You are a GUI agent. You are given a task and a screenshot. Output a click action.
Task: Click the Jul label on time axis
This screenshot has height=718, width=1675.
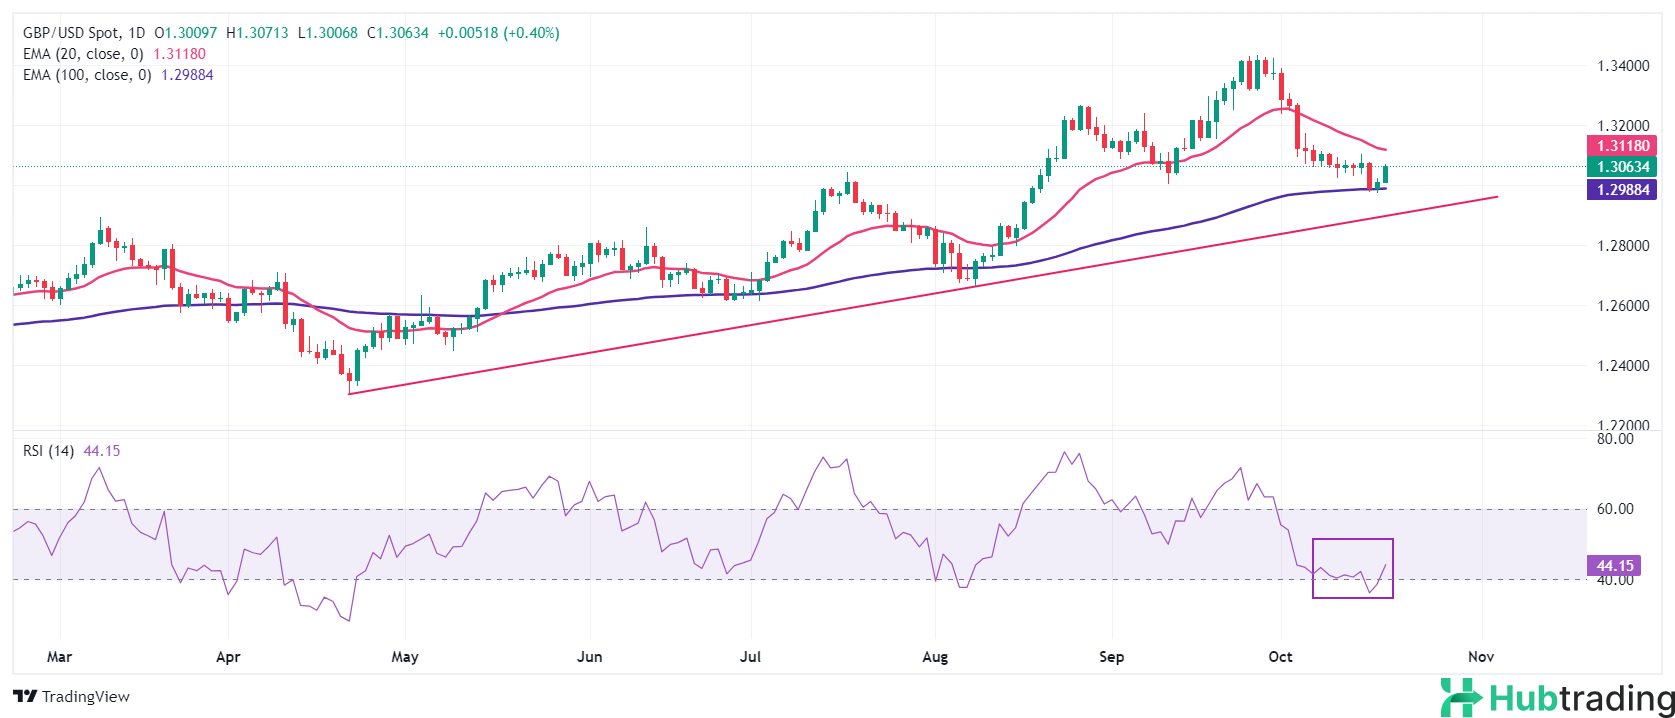point(750,657)
